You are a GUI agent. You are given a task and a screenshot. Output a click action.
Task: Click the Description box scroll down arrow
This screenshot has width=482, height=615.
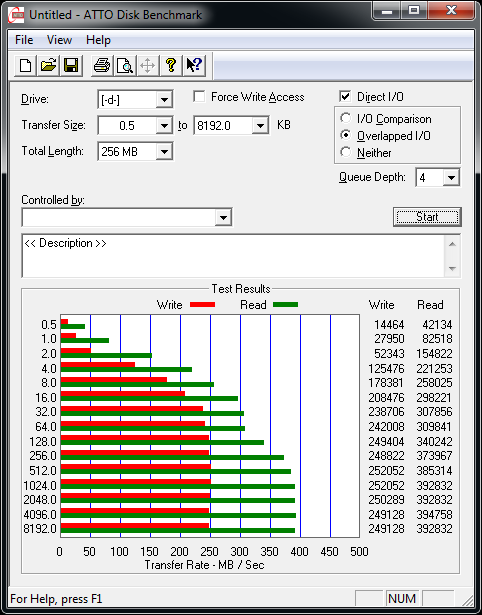452,269
